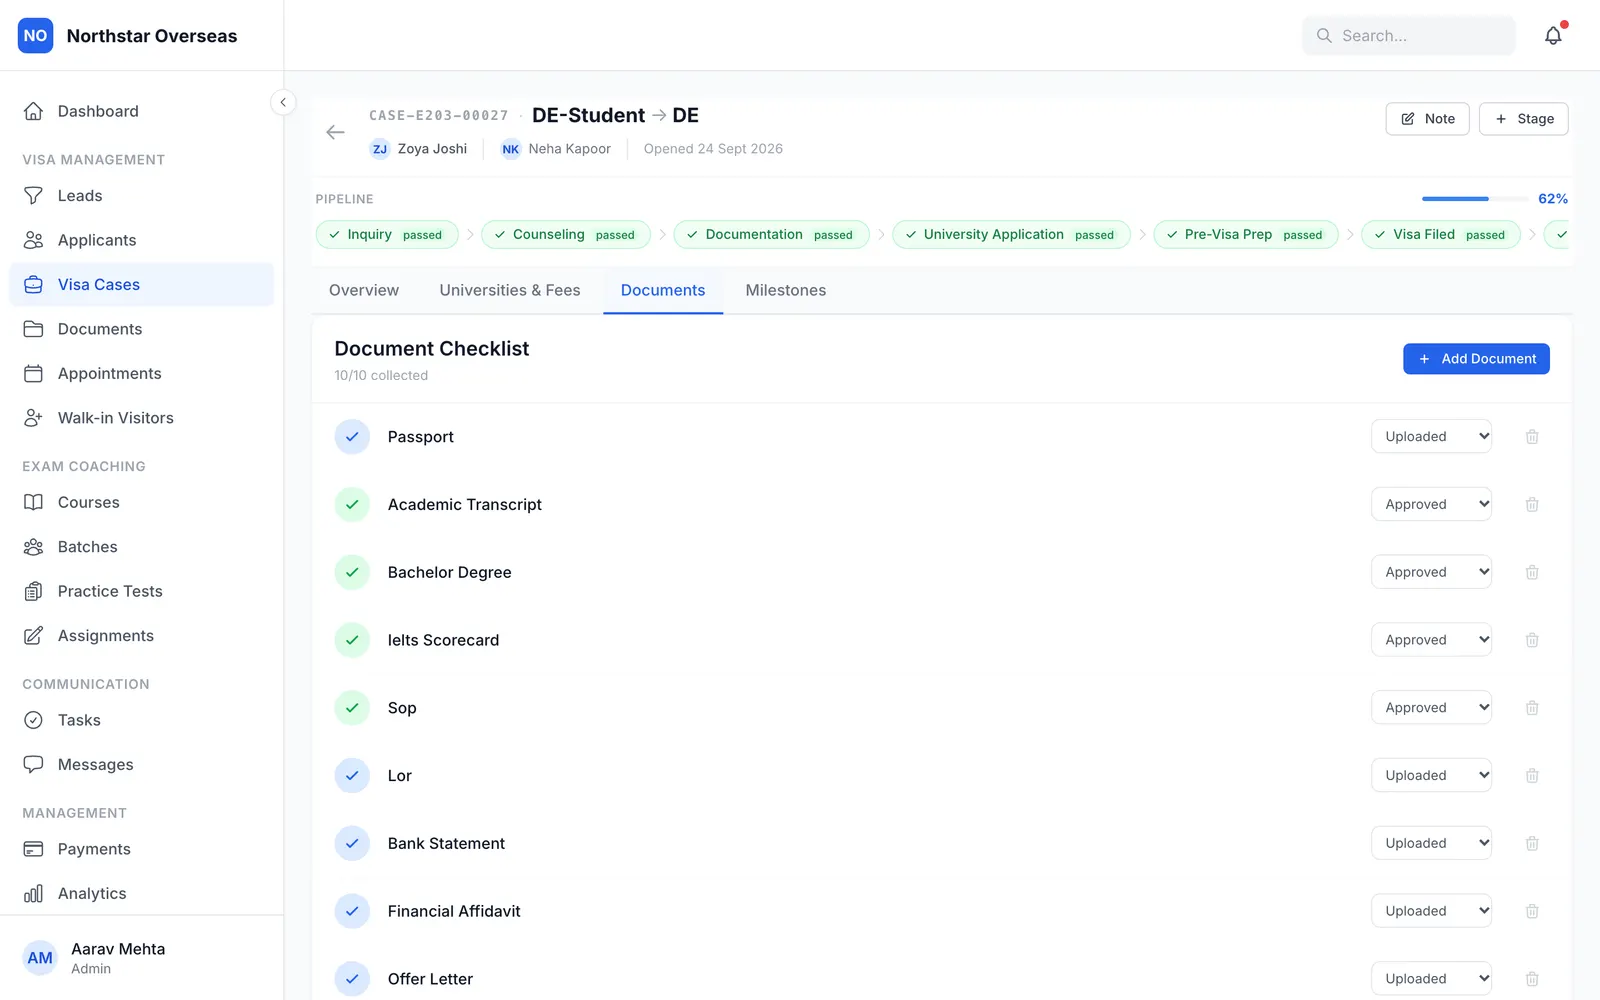Select the University Application pipeline stage
The height and width of the screenshot is (1000, 1600).
[x=1011, y=235]
